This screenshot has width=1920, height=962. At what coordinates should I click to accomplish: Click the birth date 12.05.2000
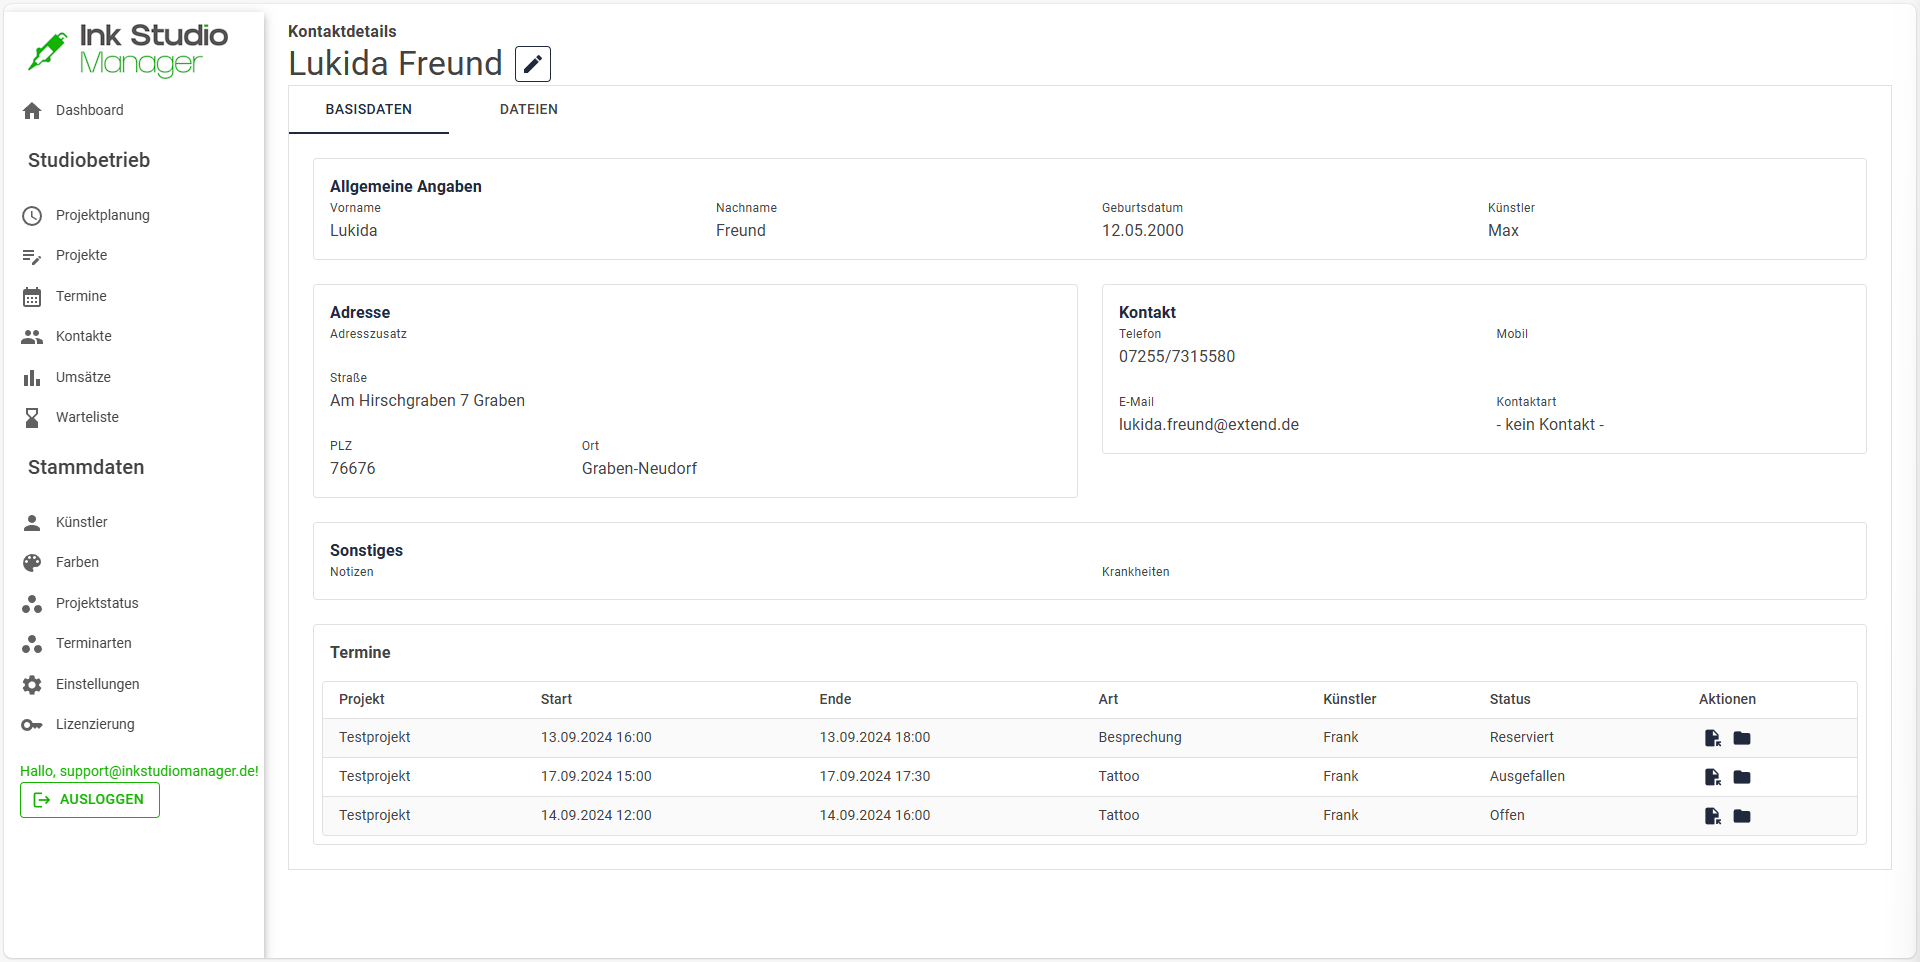coord(1143,231)
